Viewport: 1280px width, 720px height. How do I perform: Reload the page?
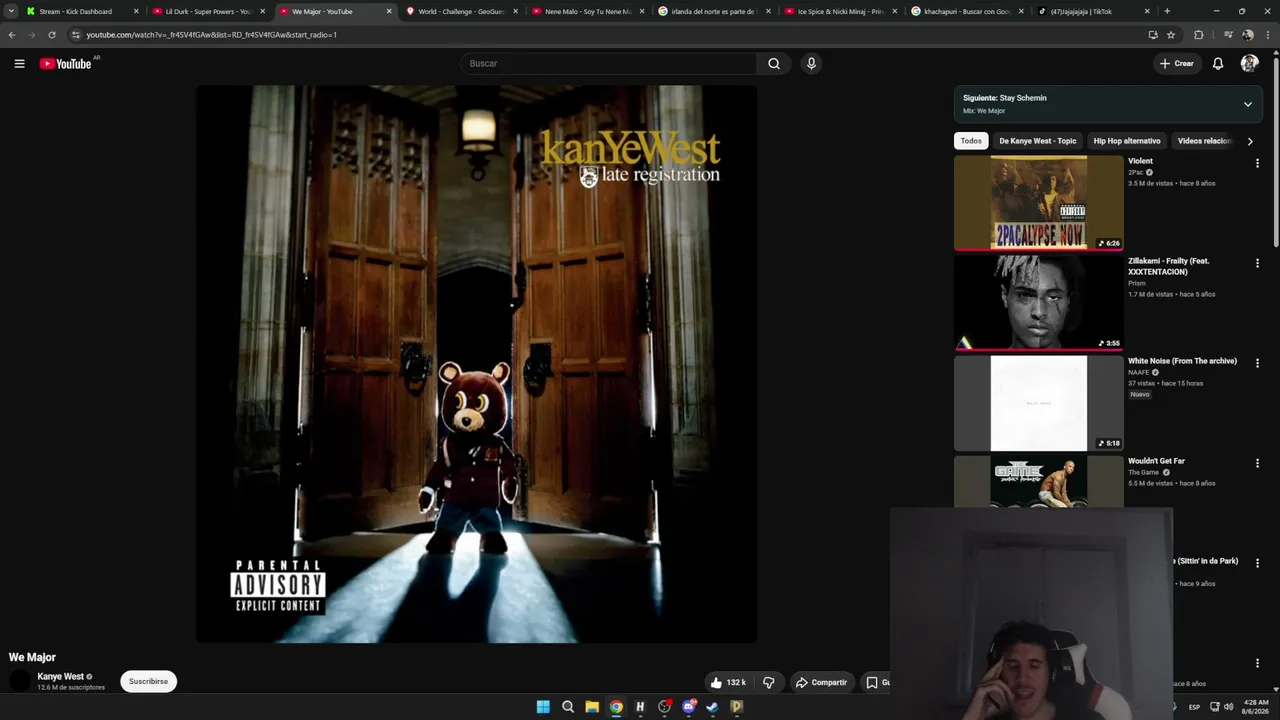tap(52, 34)
